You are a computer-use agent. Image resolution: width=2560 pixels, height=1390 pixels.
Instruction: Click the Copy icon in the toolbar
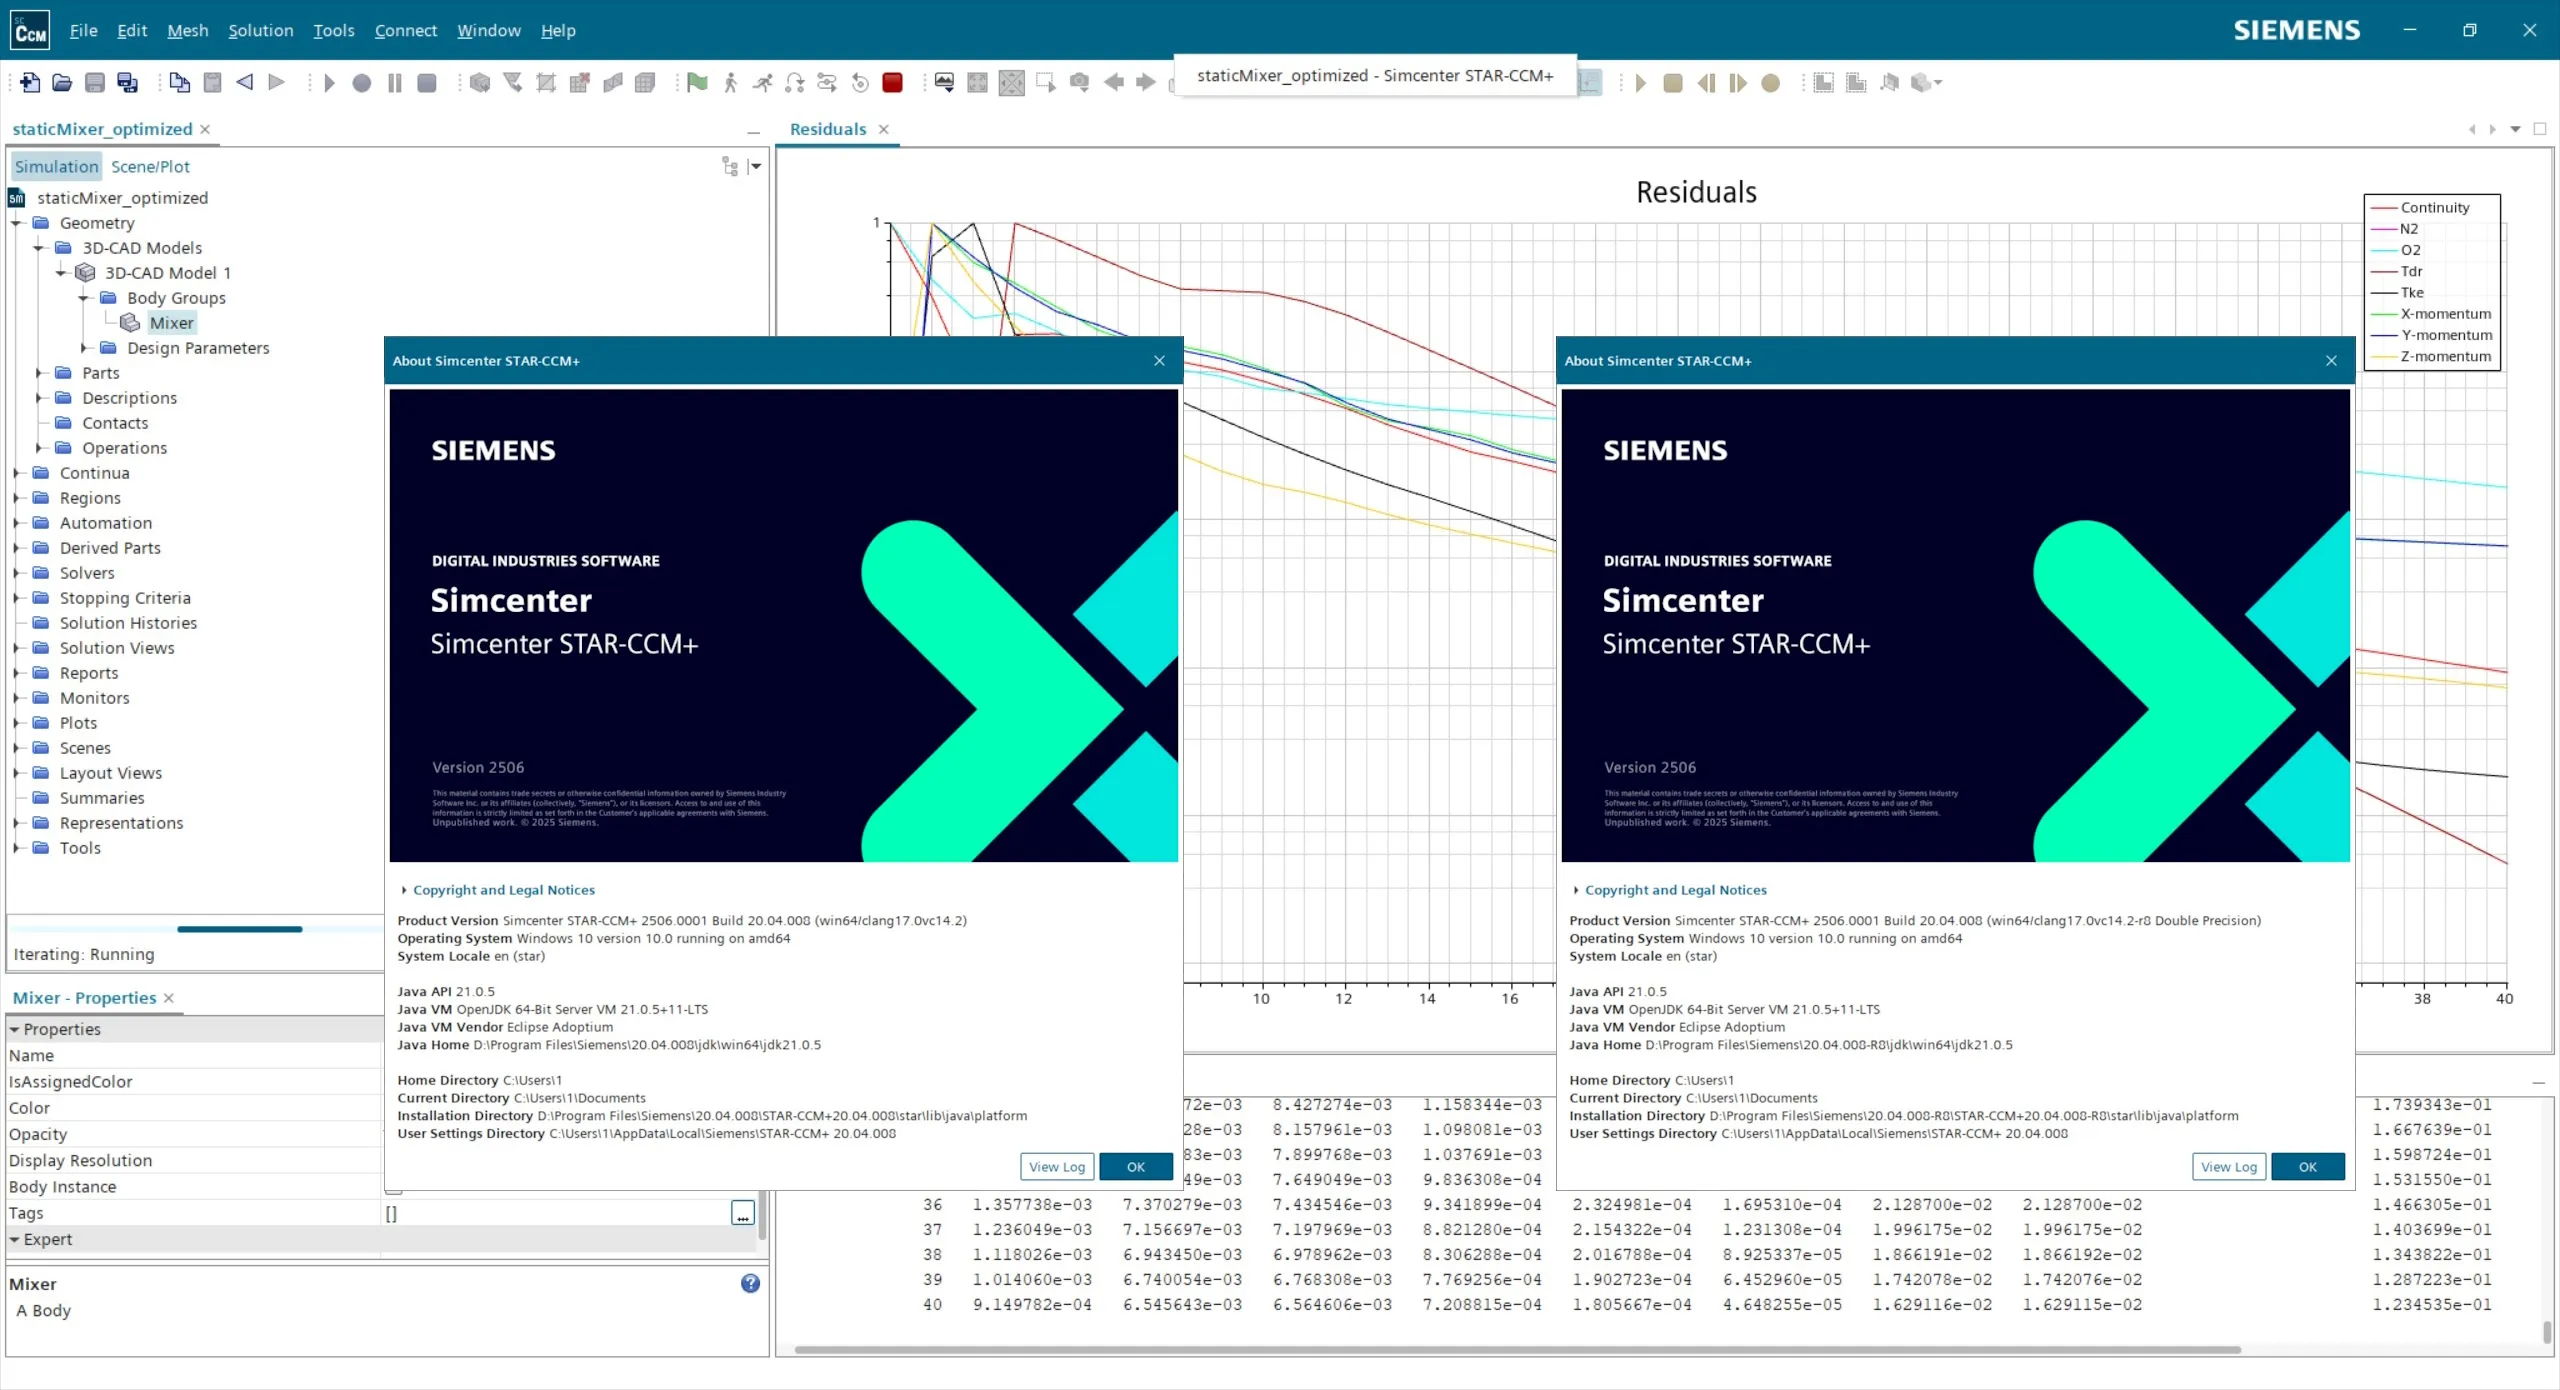pyautogui.click(x=180, y=83)
